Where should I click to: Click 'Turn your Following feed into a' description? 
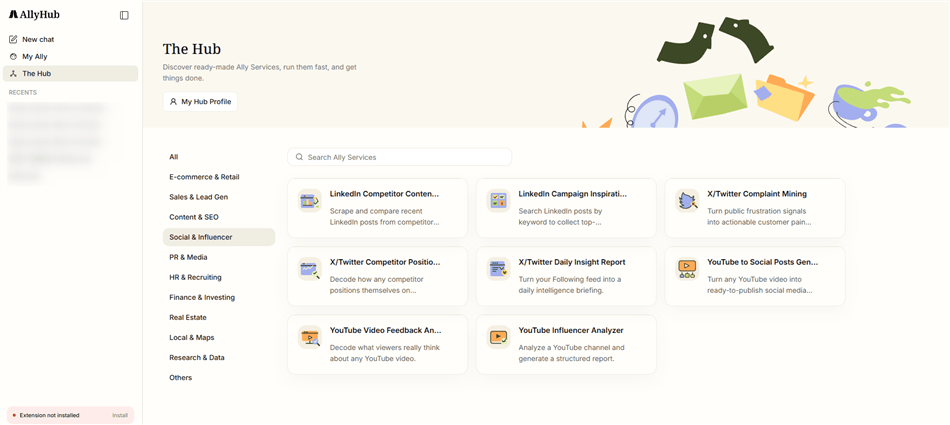point(570,279)
